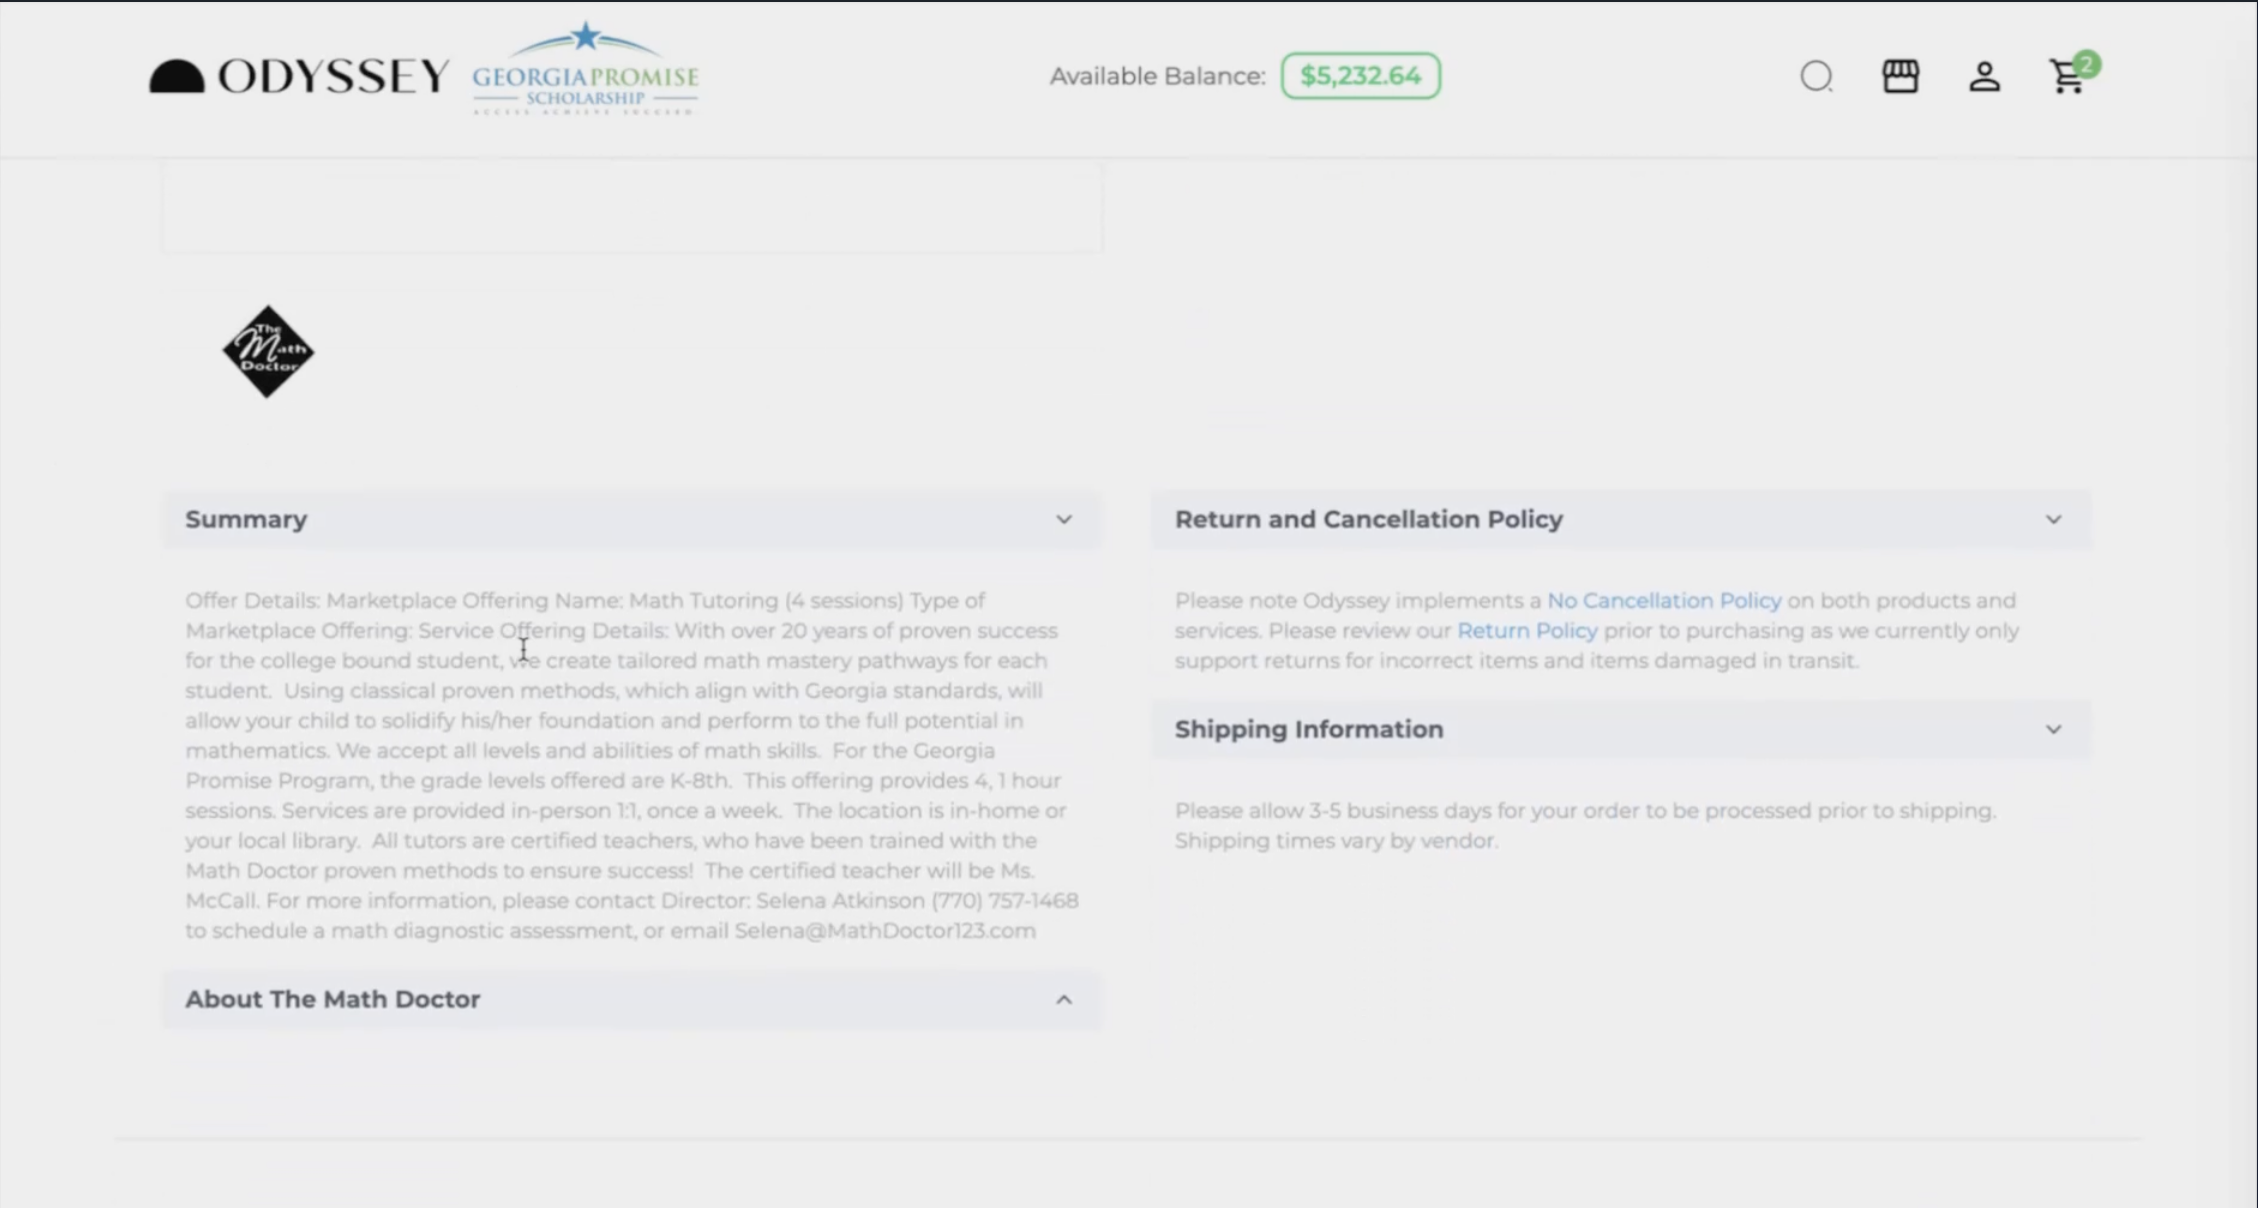
Task: Click the $5,232.64 available balance badge
Action: pos(1361,76)
